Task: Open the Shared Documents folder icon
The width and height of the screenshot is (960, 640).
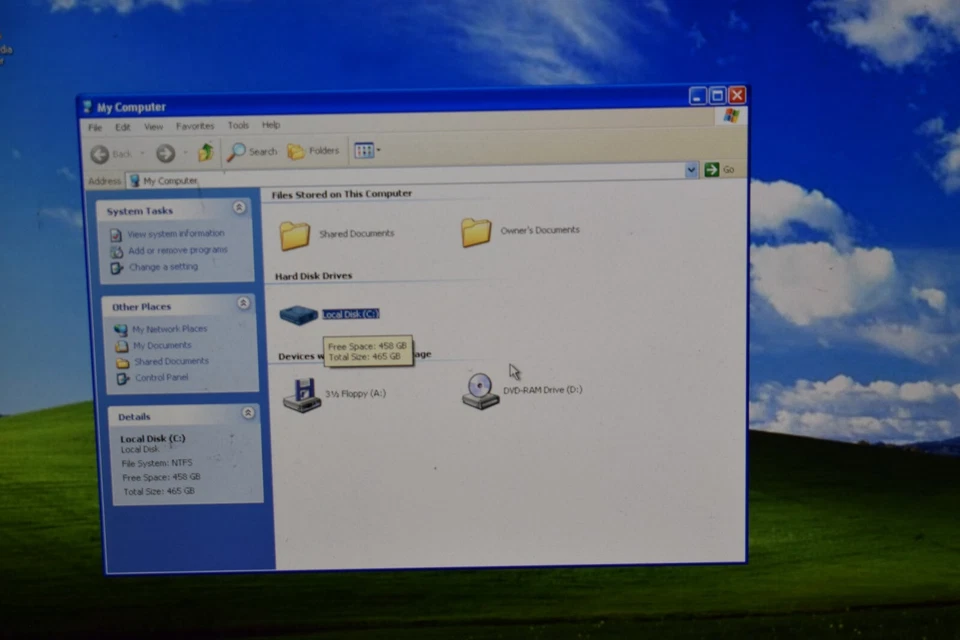Action: click(294, 232)
